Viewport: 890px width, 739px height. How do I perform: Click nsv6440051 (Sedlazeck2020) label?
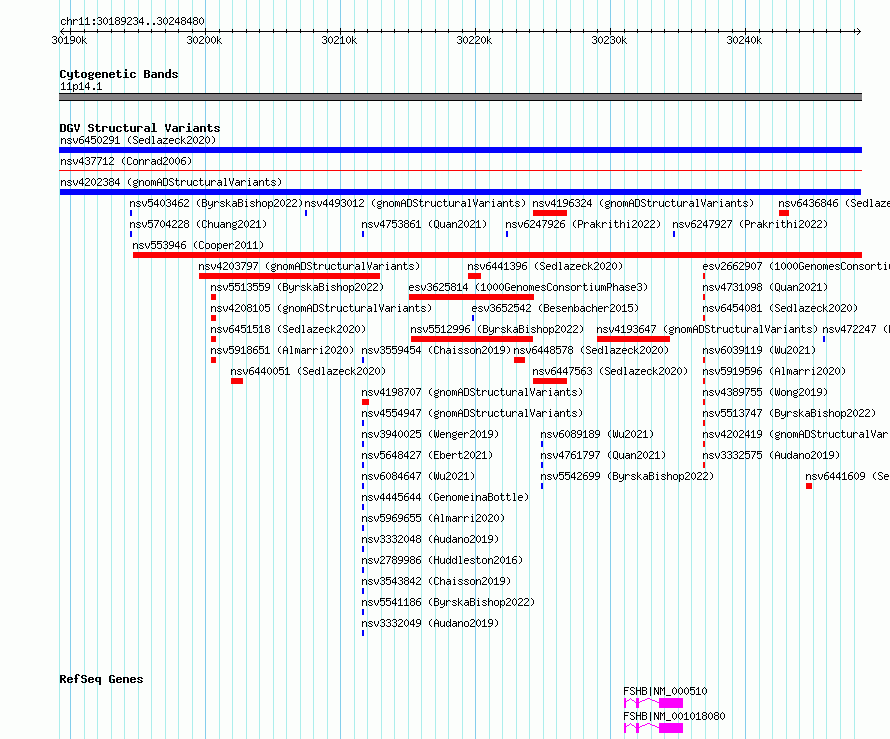pos(308,371)
